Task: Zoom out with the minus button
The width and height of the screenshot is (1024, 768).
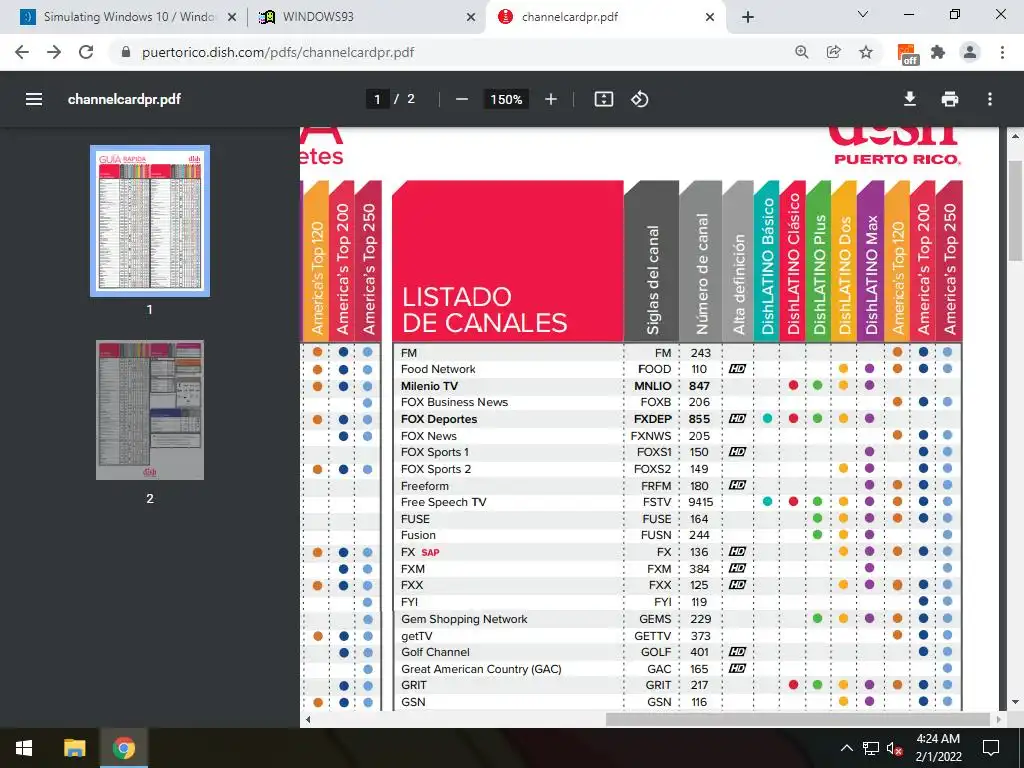Action: 462,99
